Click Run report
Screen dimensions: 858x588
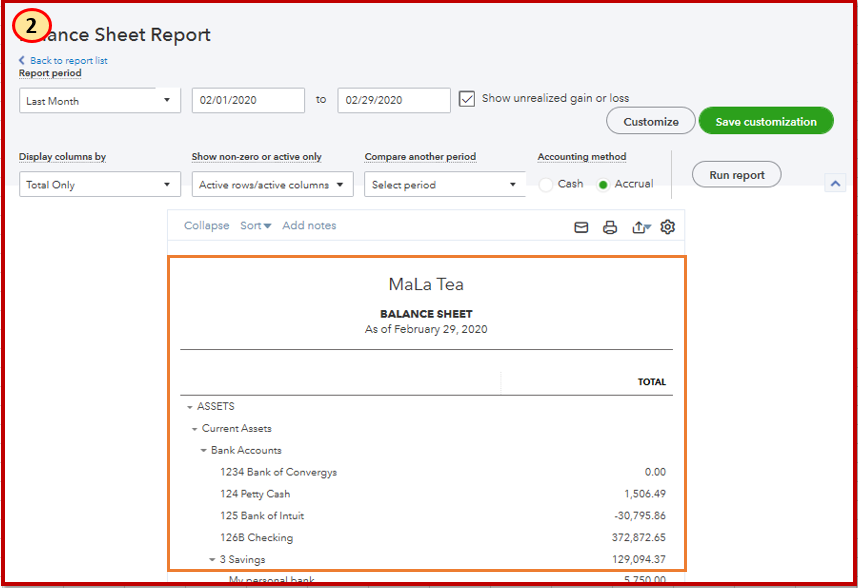tap(737, 174)
